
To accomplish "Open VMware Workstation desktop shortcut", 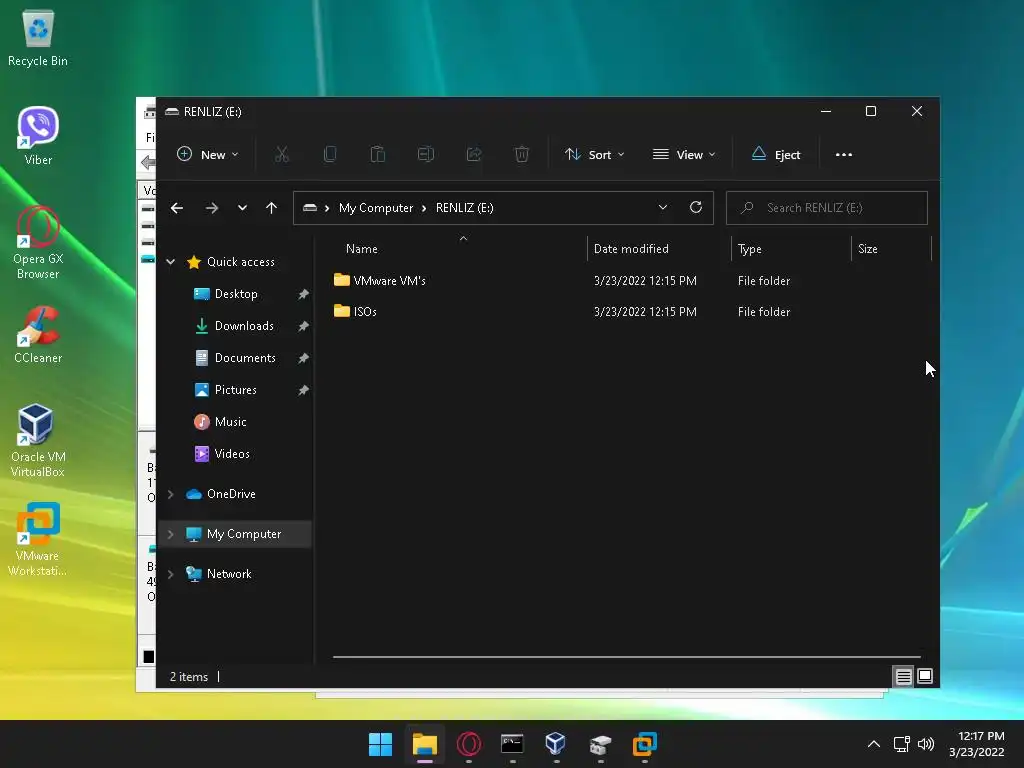I will (38, 539).
